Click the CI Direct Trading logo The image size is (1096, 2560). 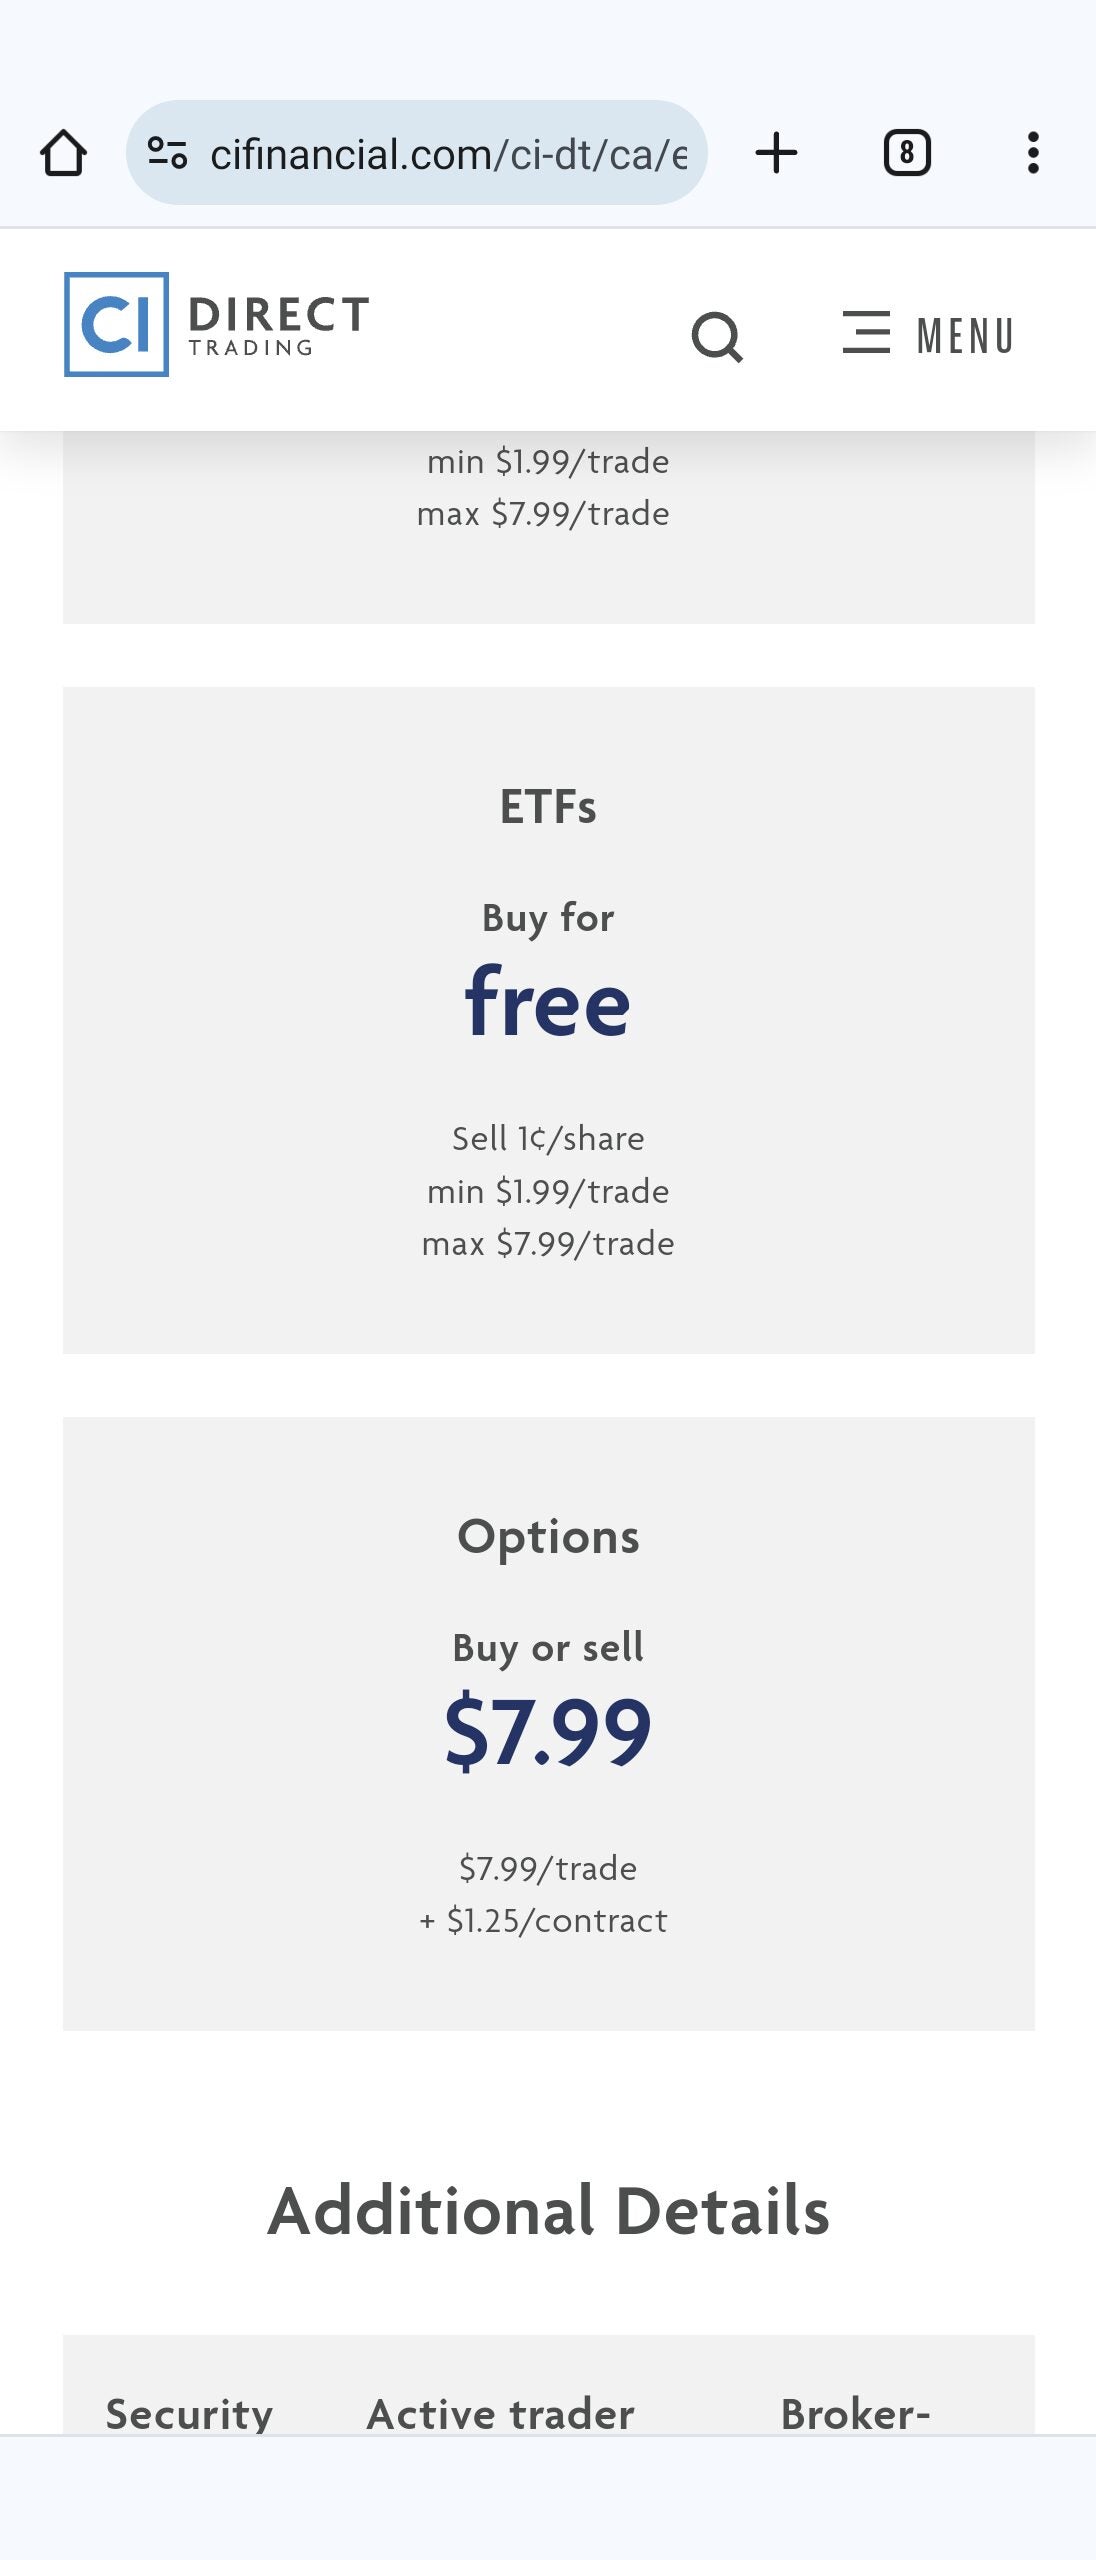(215, 324)
